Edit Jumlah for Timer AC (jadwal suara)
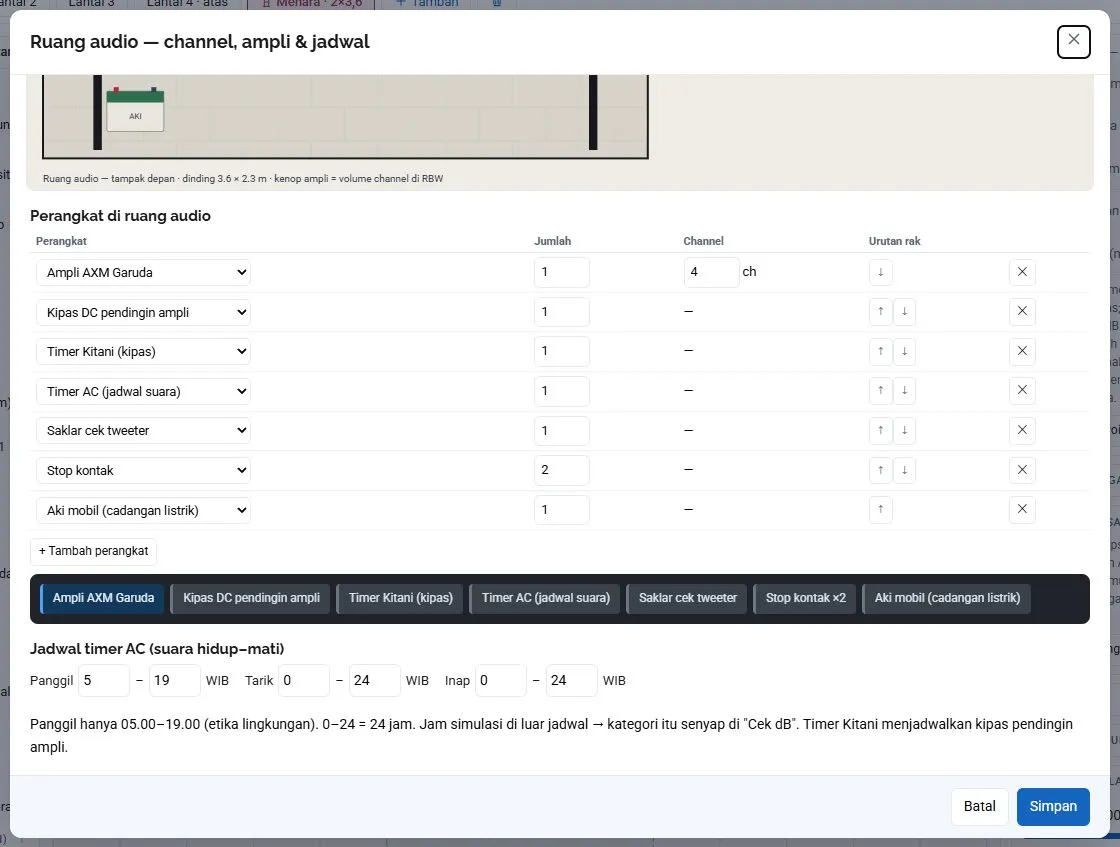The height and width of the screenshot is (847, 1120). 561,391
